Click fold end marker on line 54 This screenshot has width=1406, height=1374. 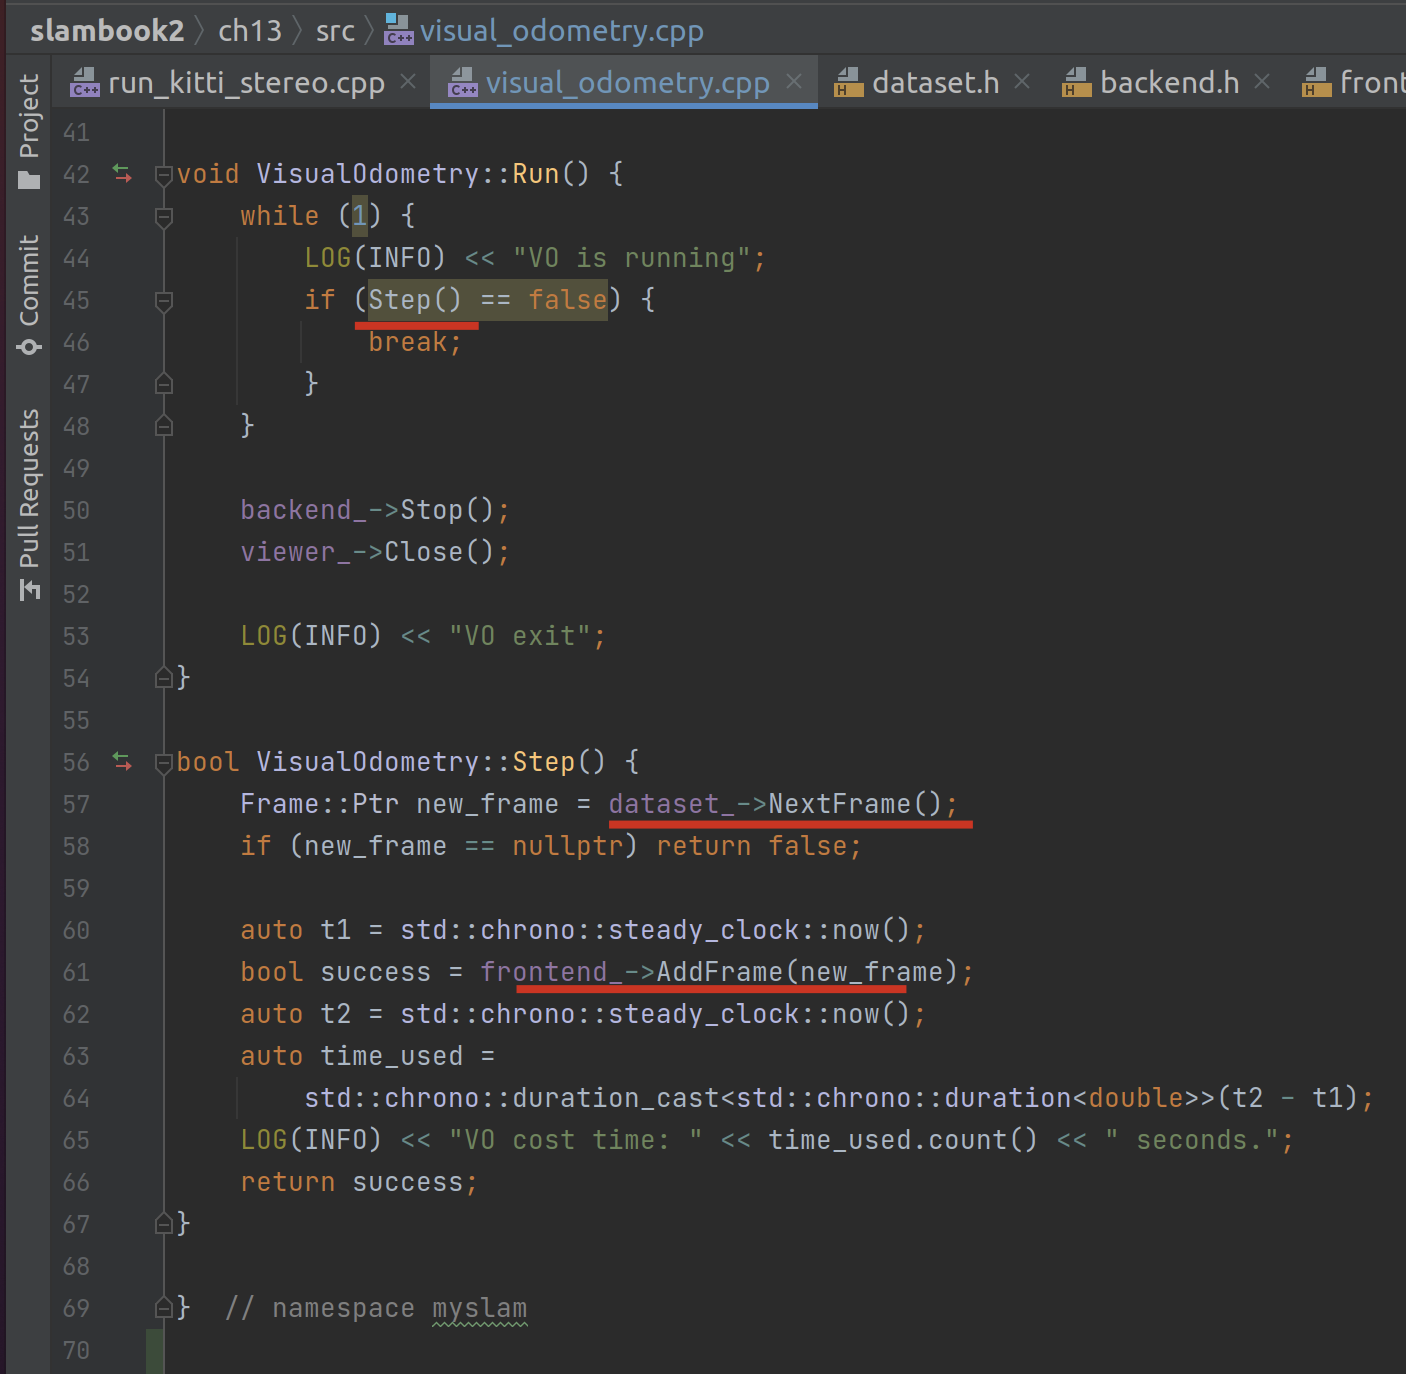click(x=164, y=678)
